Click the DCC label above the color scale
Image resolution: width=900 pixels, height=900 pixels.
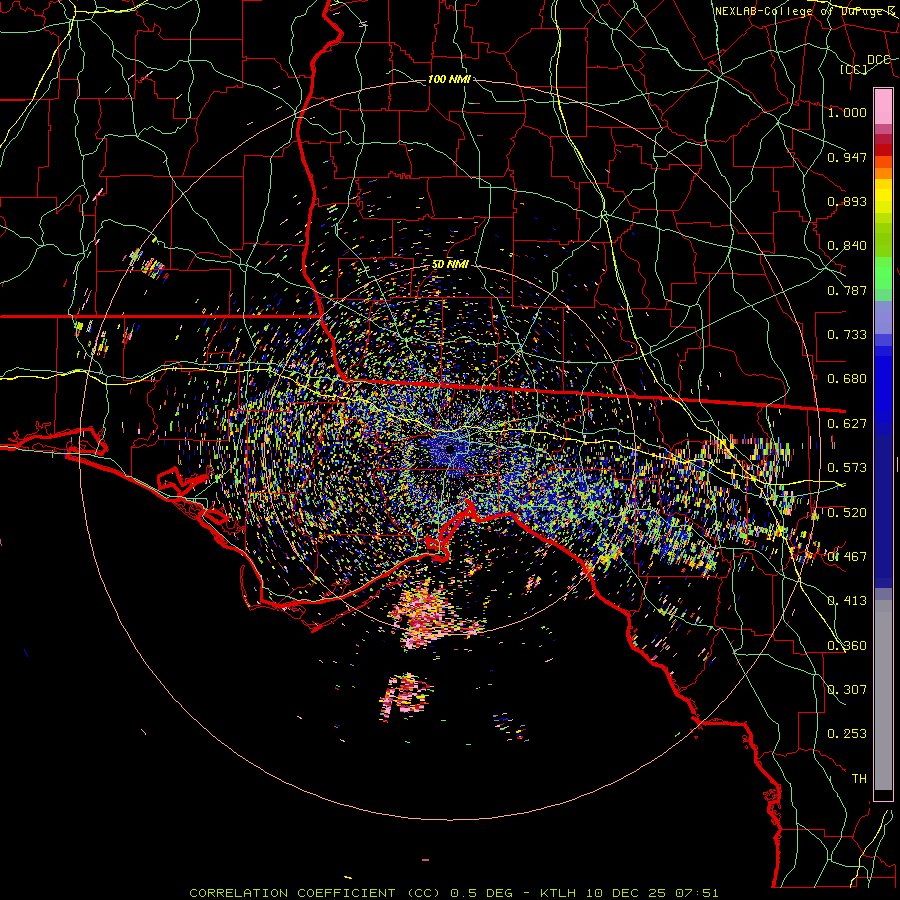pos(879,60)
